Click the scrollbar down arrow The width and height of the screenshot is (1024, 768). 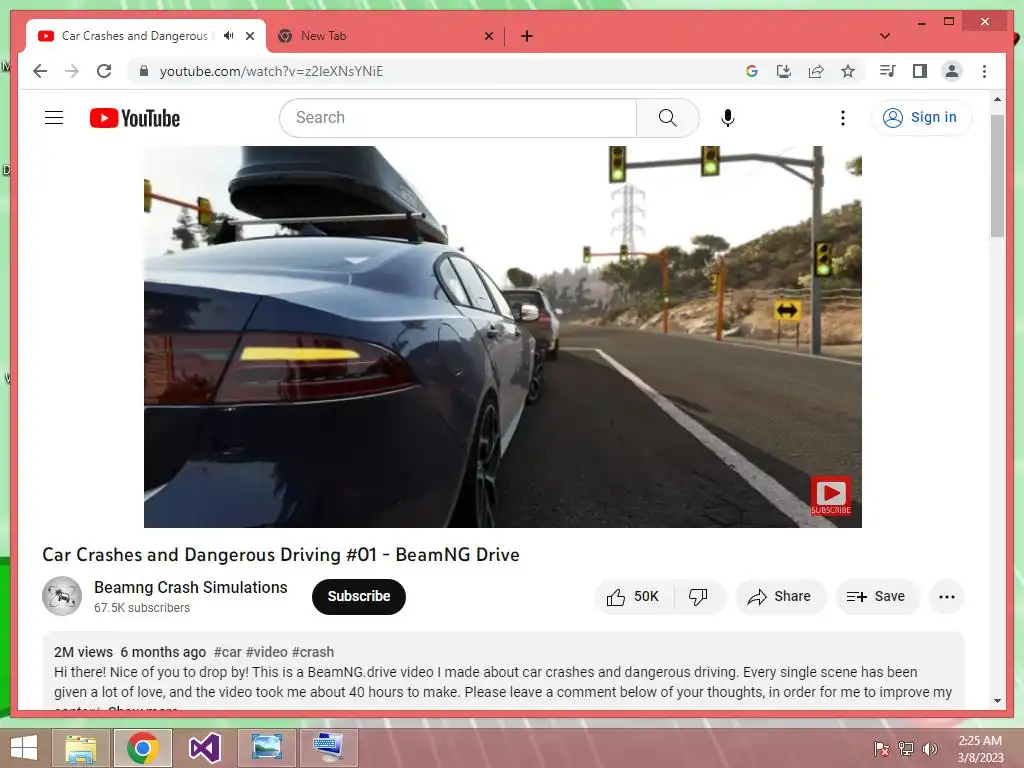coord(997,701)
